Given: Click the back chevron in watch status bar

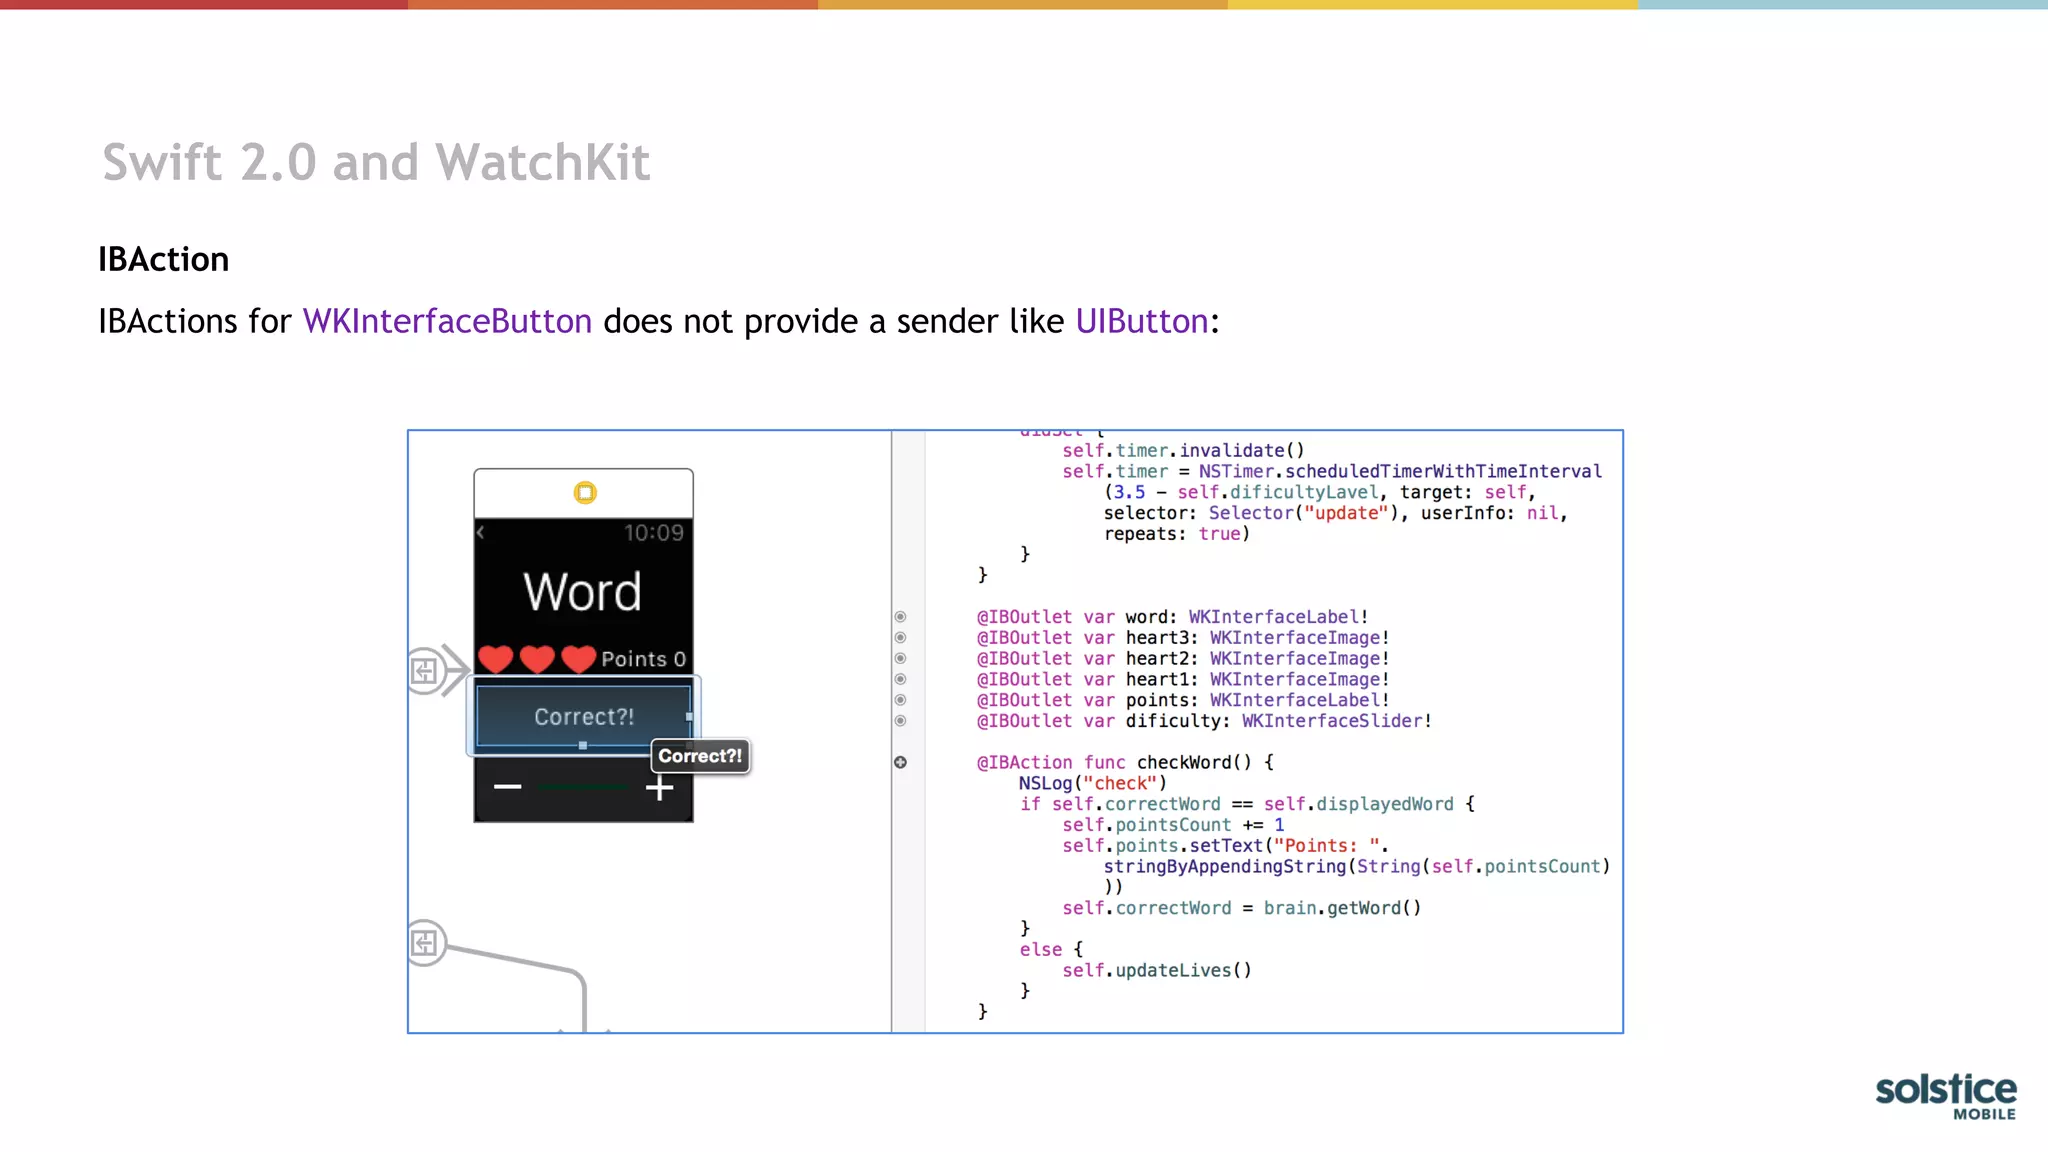Looking at the screenshot, I should click(481, 532).
